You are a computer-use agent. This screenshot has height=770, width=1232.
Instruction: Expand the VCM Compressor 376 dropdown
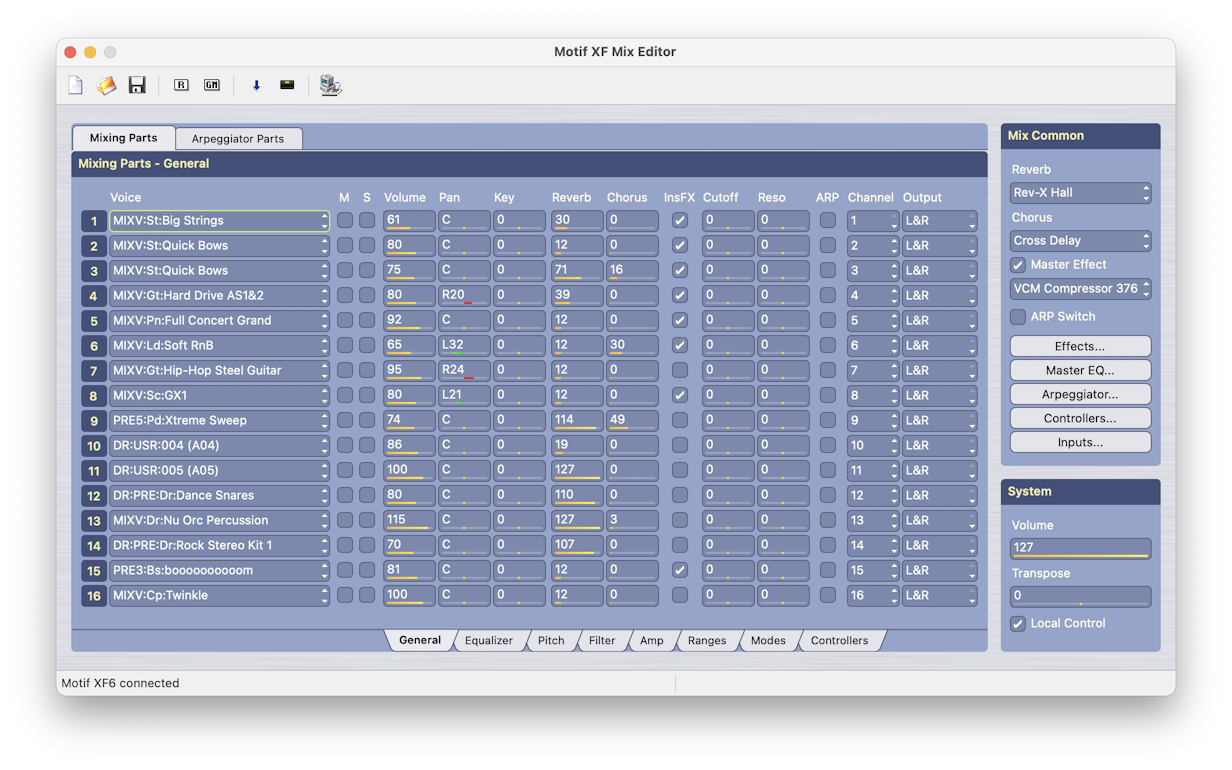[1080, 289]
